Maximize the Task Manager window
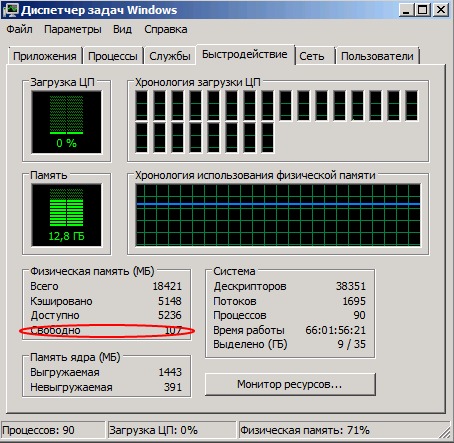The width and height of the screenshot is (454, 443). click(423, 10)
